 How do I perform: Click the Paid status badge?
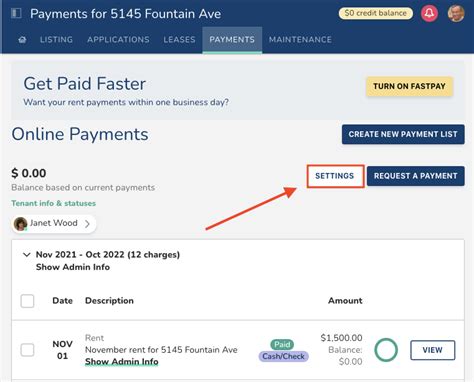282,344
